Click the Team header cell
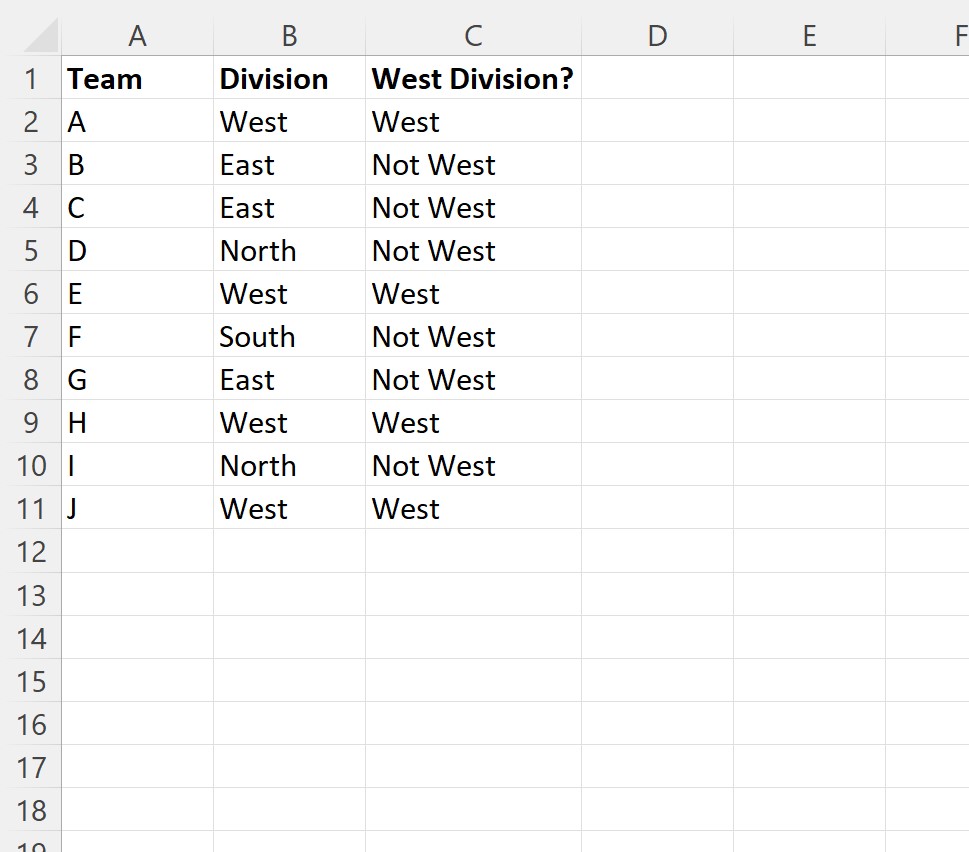 pyautogui.click(x=137, y=78)
